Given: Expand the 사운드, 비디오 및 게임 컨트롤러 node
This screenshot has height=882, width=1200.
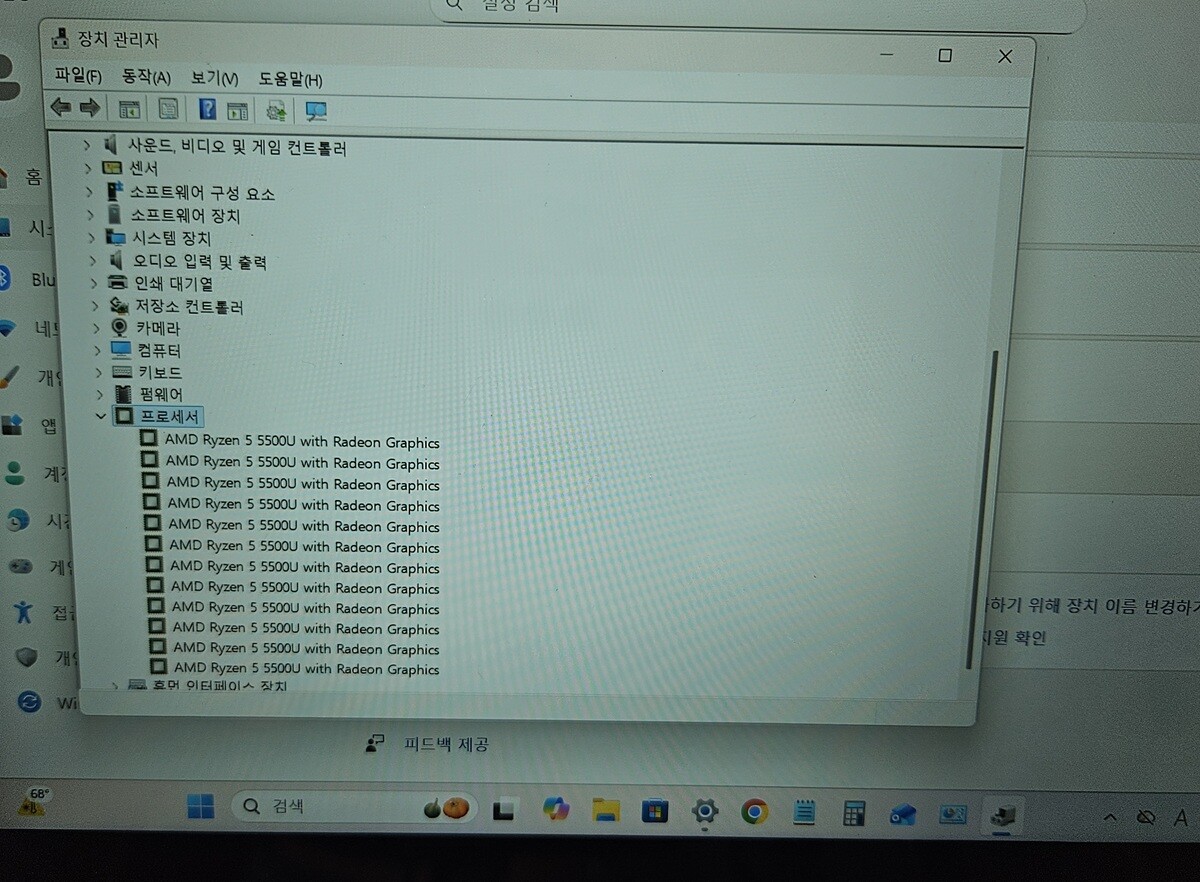Looking at the screenshot, I should click(88, 146).
